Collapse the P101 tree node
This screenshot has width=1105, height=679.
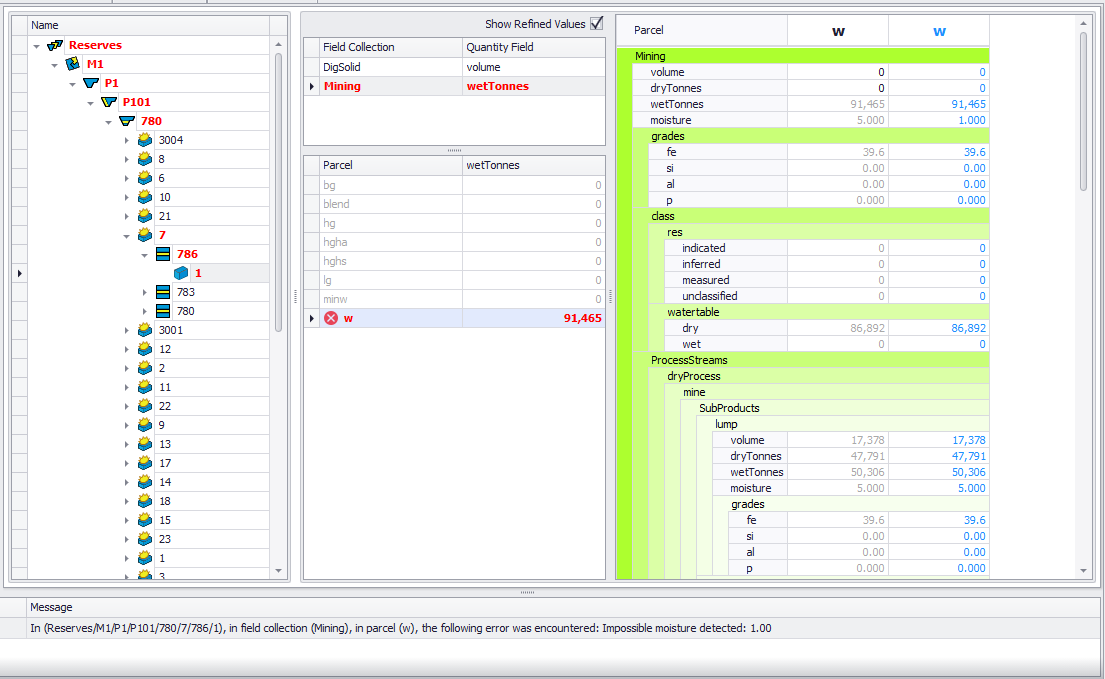click(91, 102)
